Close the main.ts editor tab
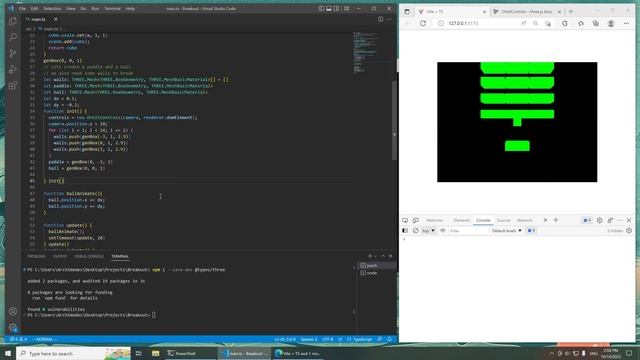 point(56,19)
